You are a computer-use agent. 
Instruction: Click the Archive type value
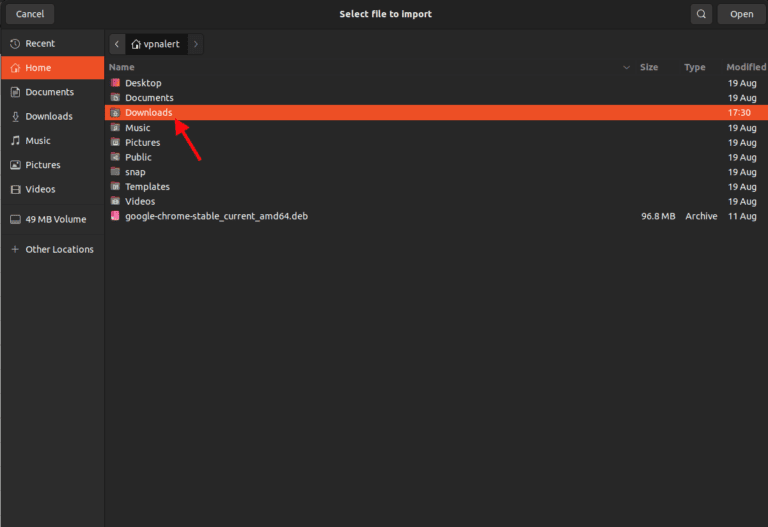click(x=701, y=216)
